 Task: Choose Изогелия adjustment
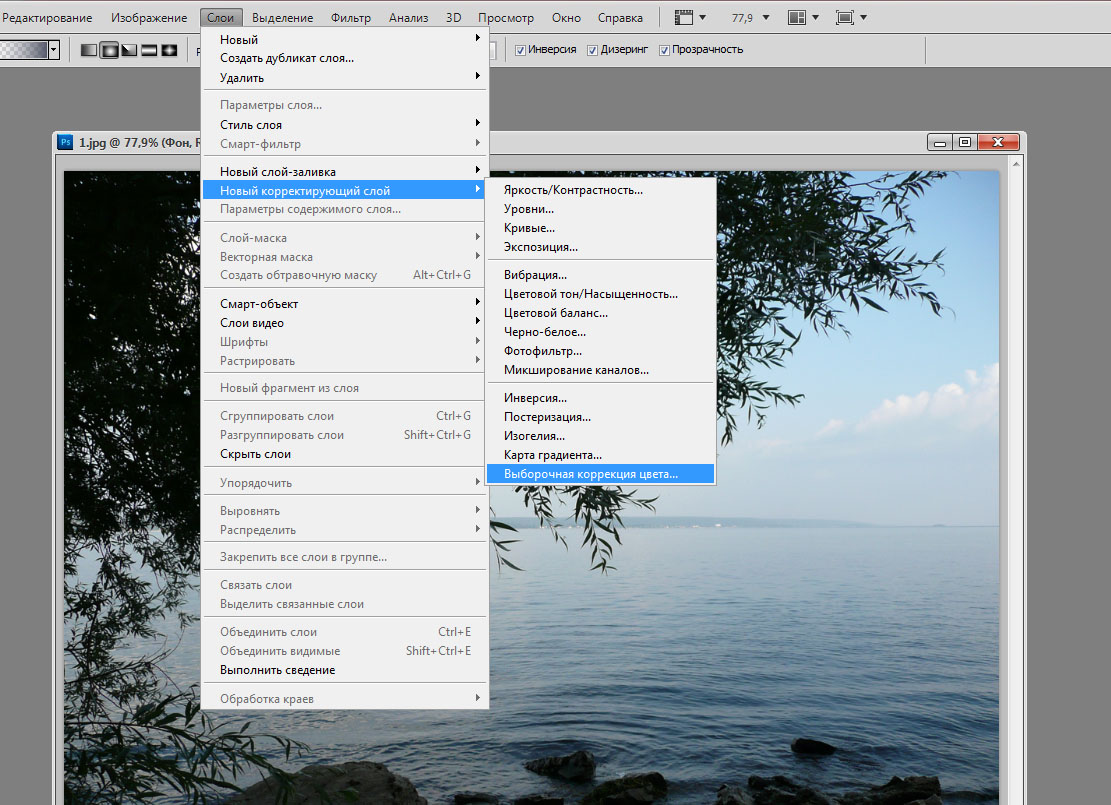click(x=600, y=436)
